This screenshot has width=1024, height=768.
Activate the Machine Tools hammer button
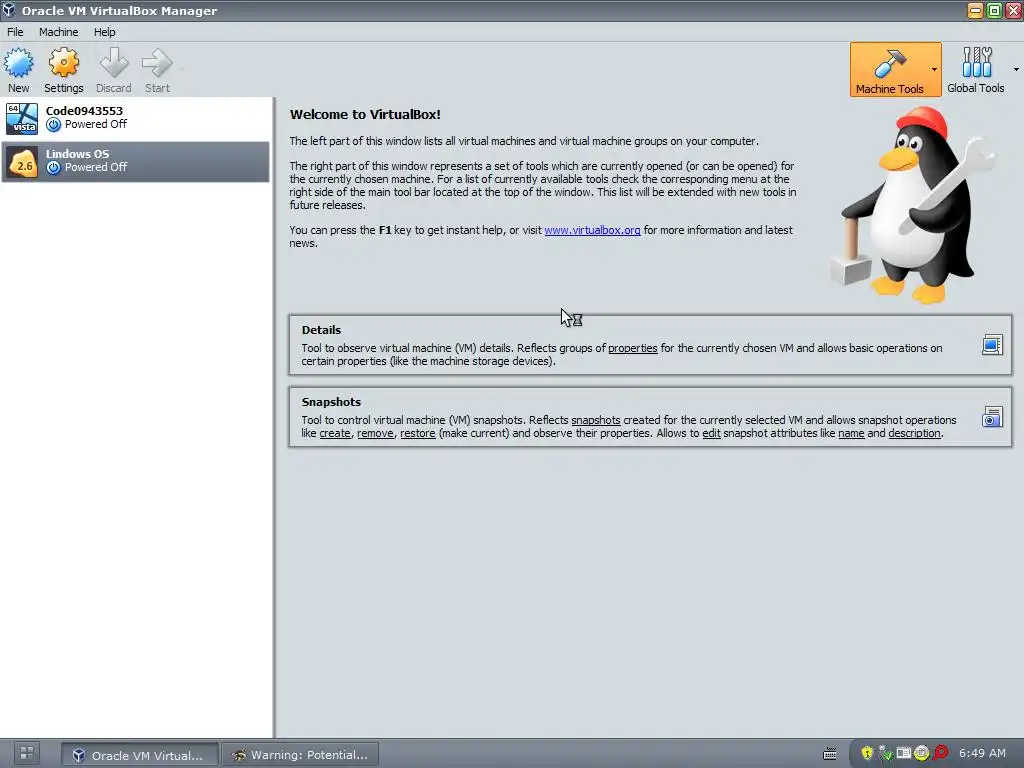pos(889,70)
